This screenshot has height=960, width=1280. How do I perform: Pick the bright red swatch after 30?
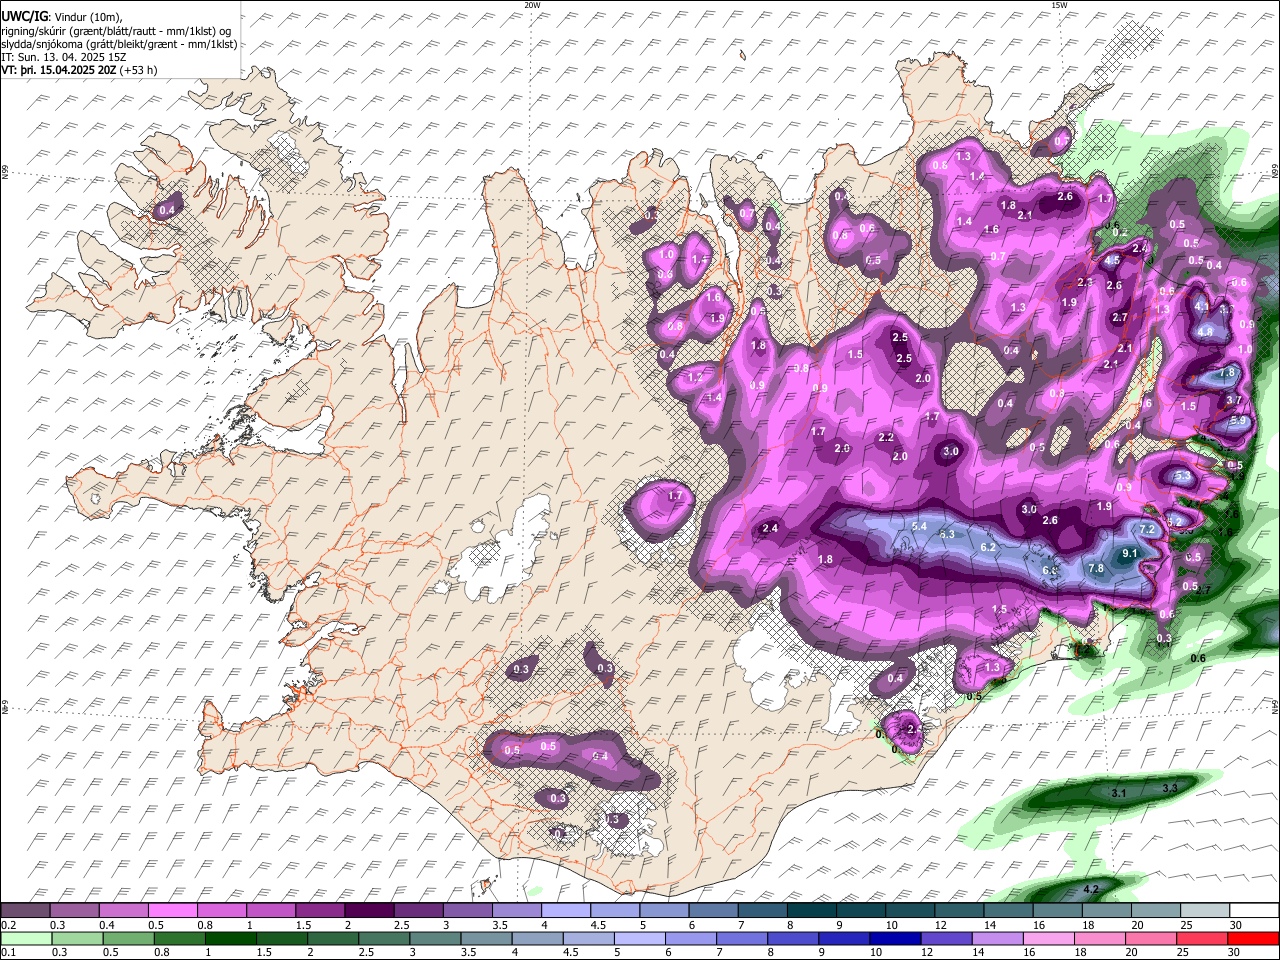[x=1254, y=939]
